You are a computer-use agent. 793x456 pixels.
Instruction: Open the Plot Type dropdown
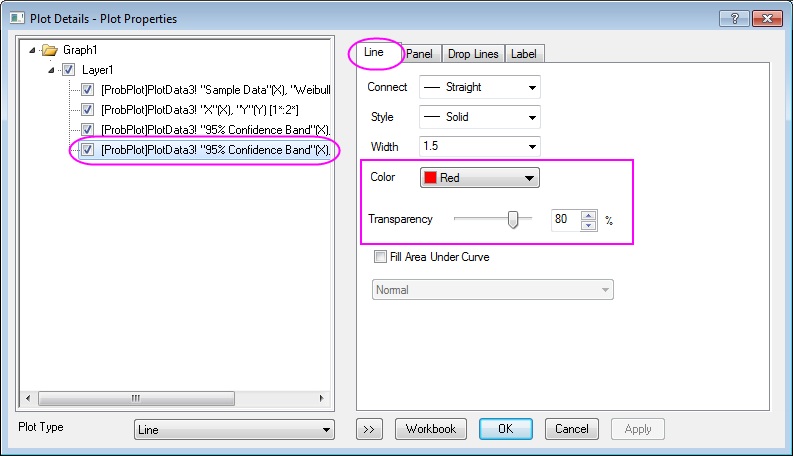(234, 430)
